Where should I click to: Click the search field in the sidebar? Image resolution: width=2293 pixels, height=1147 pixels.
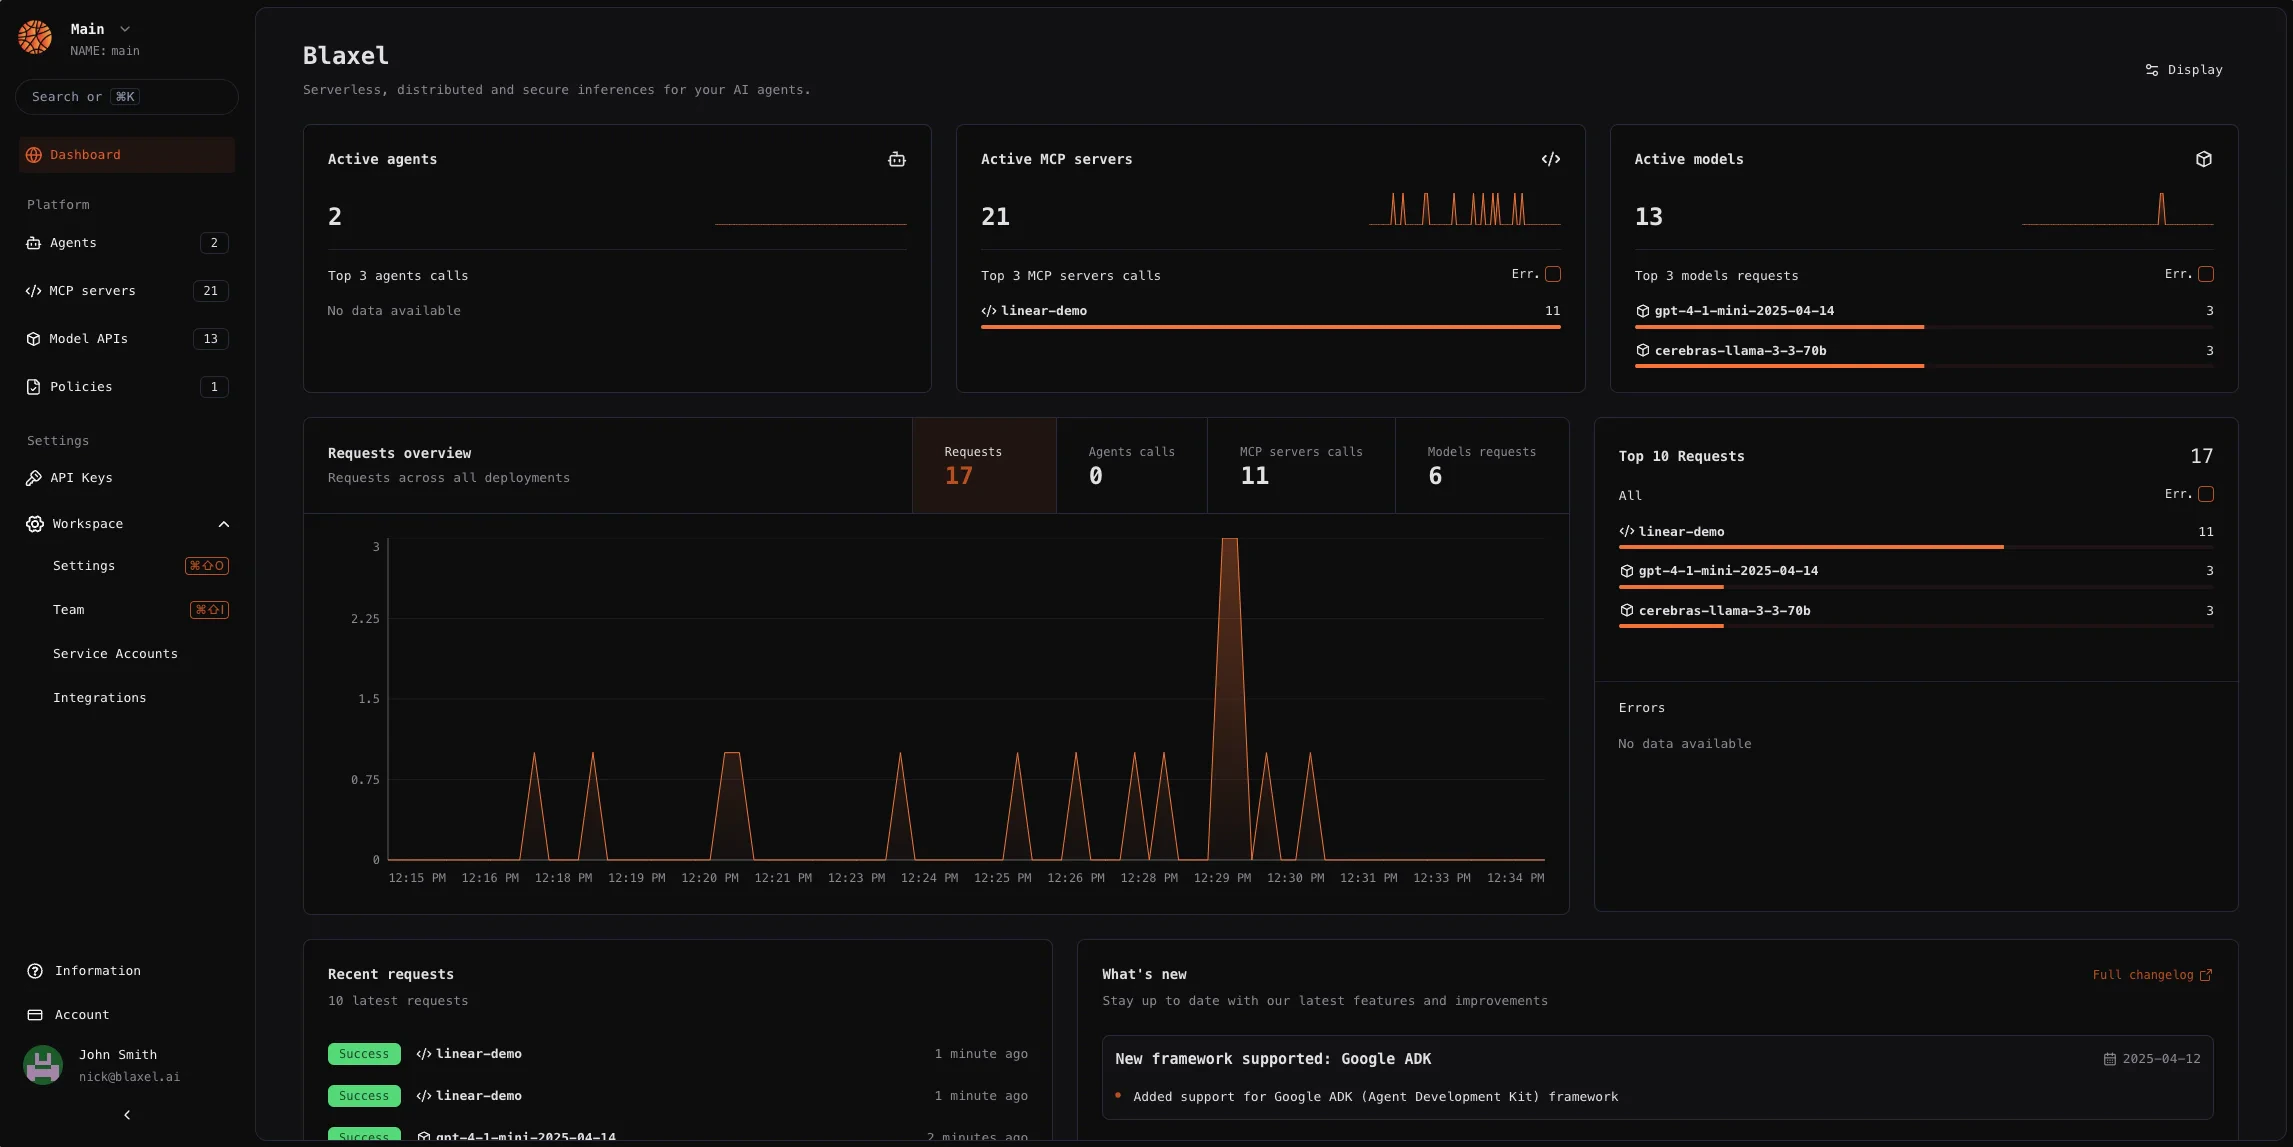click(127, 96)
